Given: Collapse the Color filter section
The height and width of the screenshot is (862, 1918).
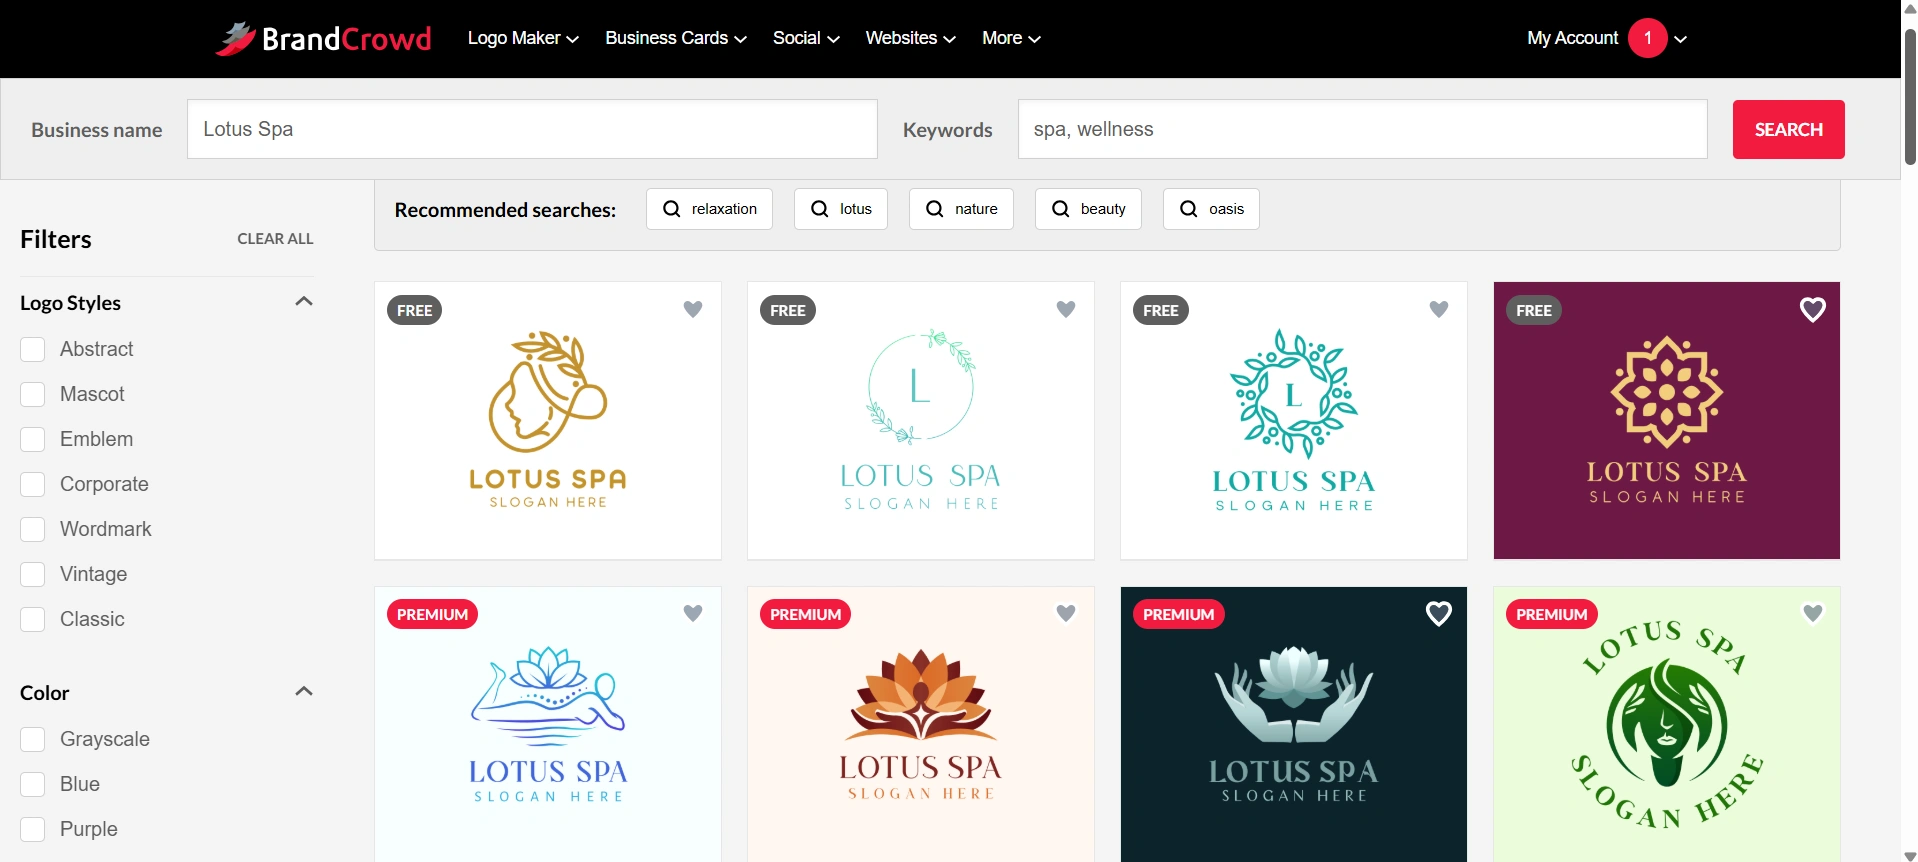Looking at the screenshot, I should click(x=304, y=691).
